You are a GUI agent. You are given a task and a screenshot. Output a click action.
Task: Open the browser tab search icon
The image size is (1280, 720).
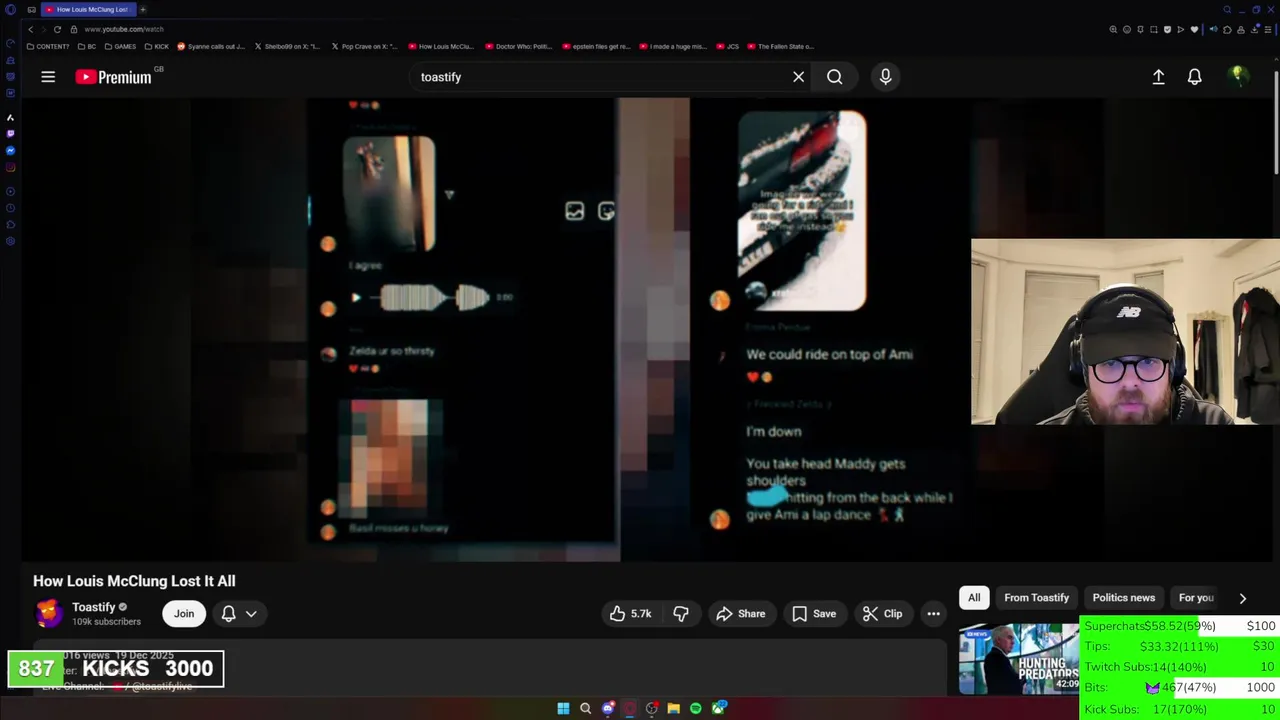(1227, 9)
